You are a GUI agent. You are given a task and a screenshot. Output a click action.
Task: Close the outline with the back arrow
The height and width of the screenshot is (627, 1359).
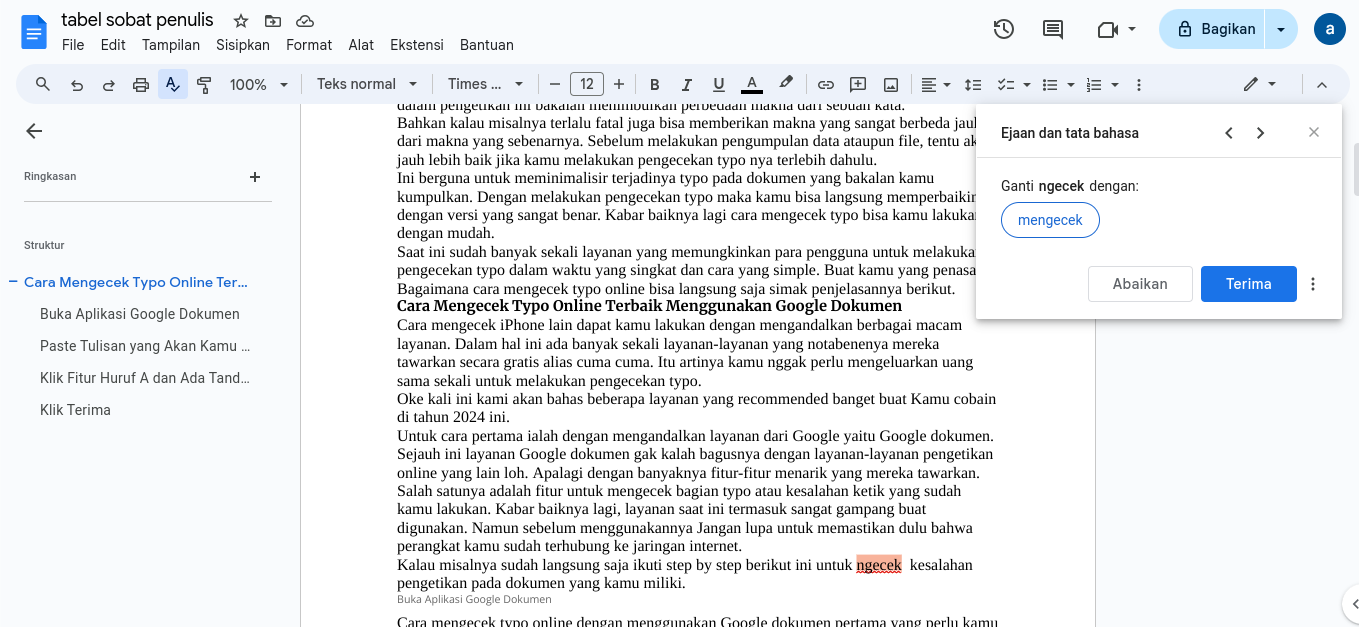[34, 131]
